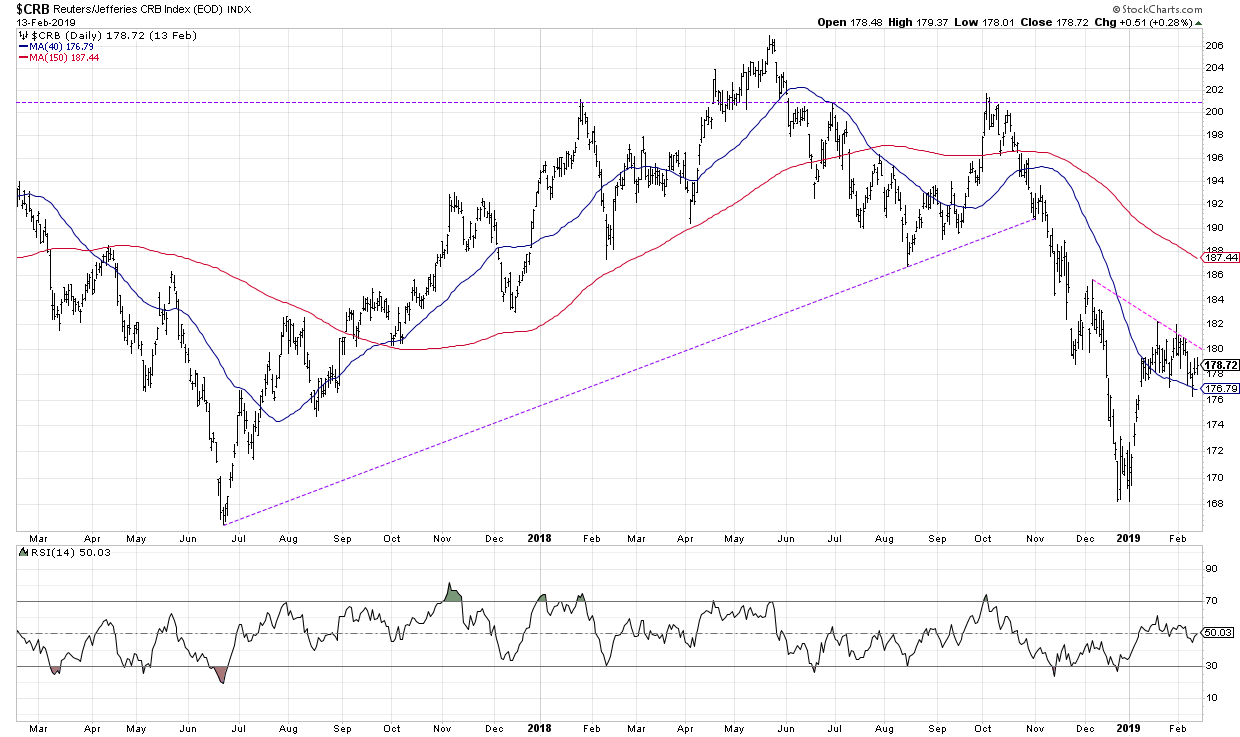Click the RSI(14) 50.03 indicator label
This screenshot has height=737, width=1240.
coord(66,552)
